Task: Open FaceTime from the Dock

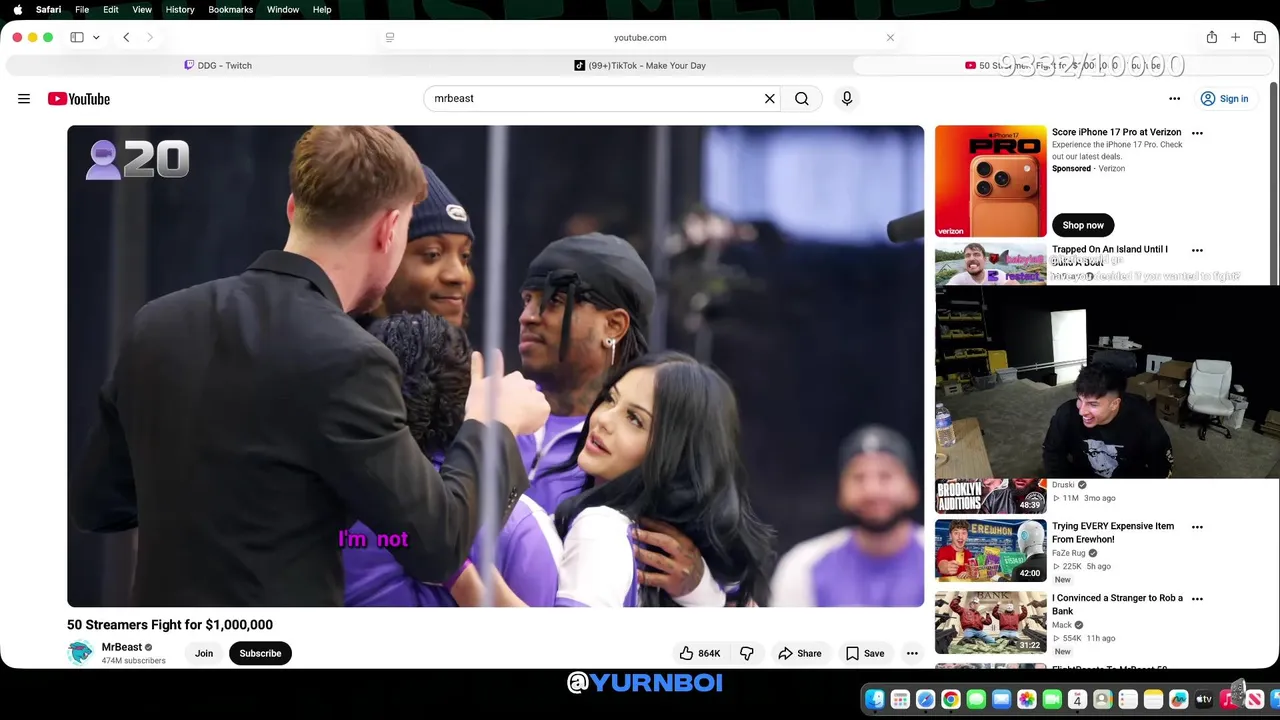Action: coord(1052,699)
